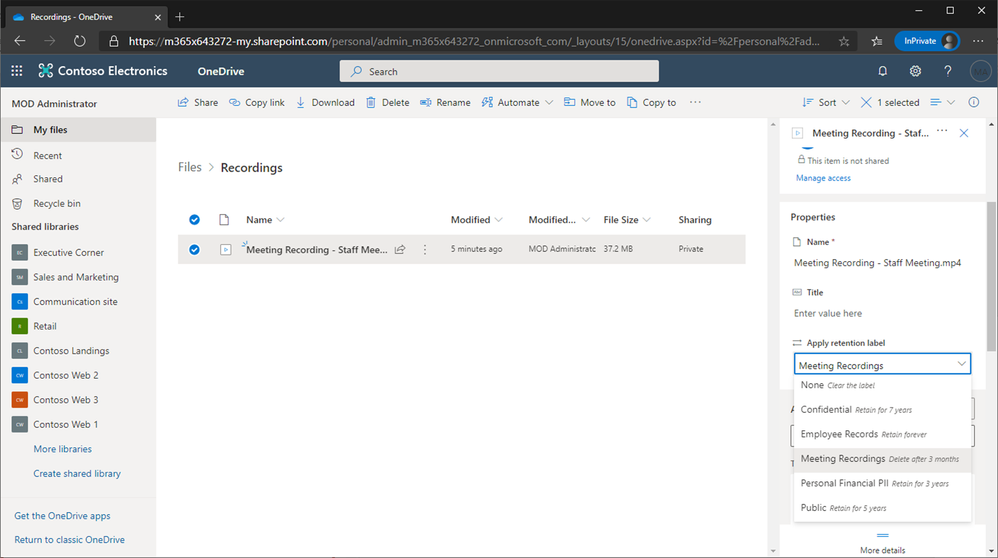Open Sales and Marketing library
Viewport: 998px width, 558px height.
[78, 277]
